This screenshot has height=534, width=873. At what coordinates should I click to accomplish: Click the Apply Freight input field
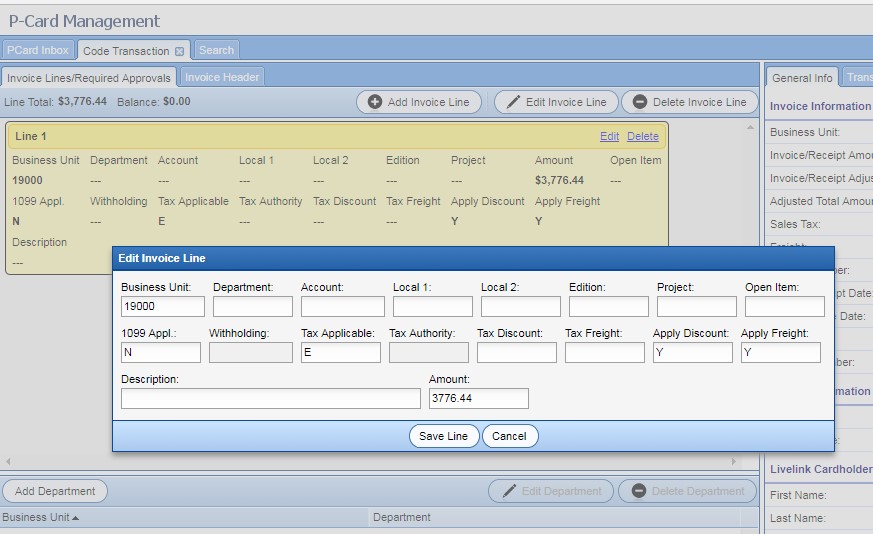tap(781, 352)
